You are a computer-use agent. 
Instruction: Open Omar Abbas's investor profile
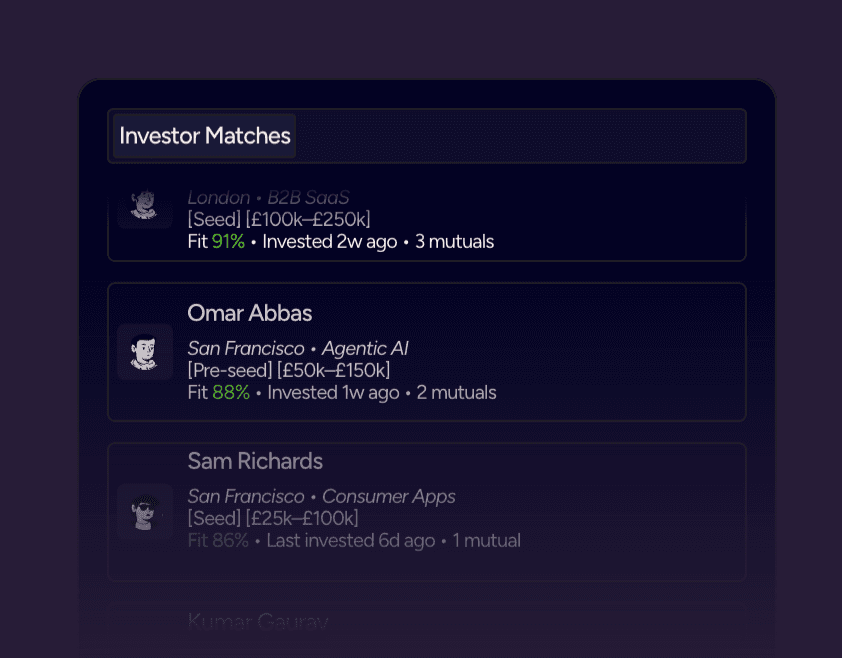pos(249,313)
